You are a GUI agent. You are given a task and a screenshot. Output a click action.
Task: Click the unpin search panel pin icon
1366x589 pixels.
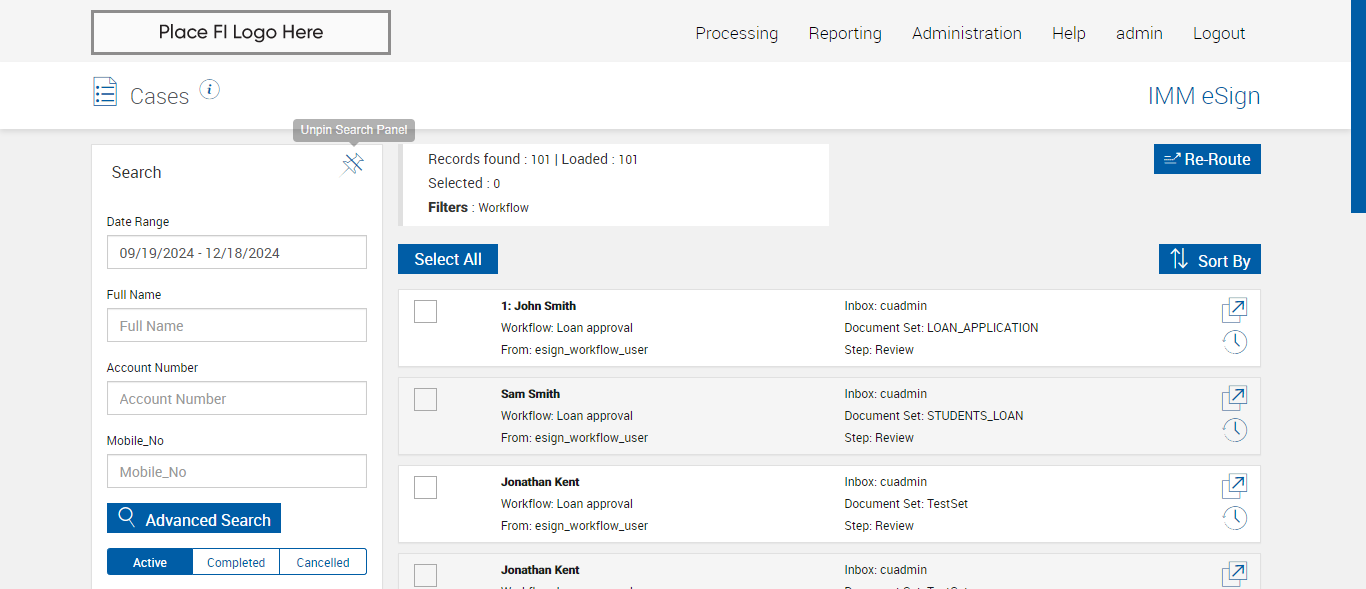(x=353, y=165)
